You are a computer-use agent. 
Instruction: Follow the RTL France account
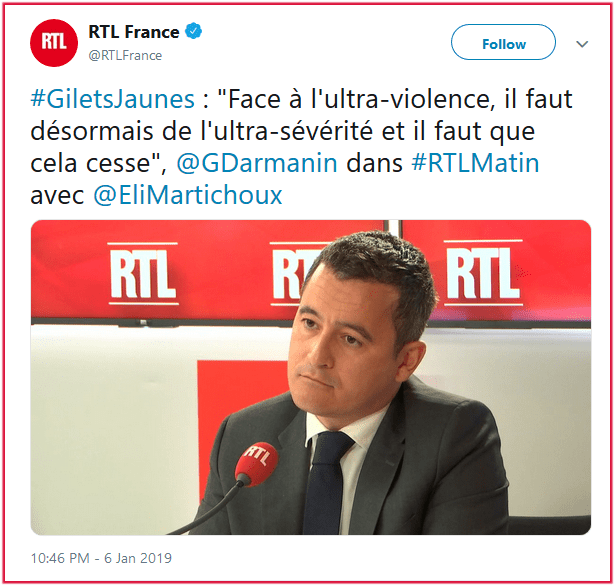click(x=503, y=42)
